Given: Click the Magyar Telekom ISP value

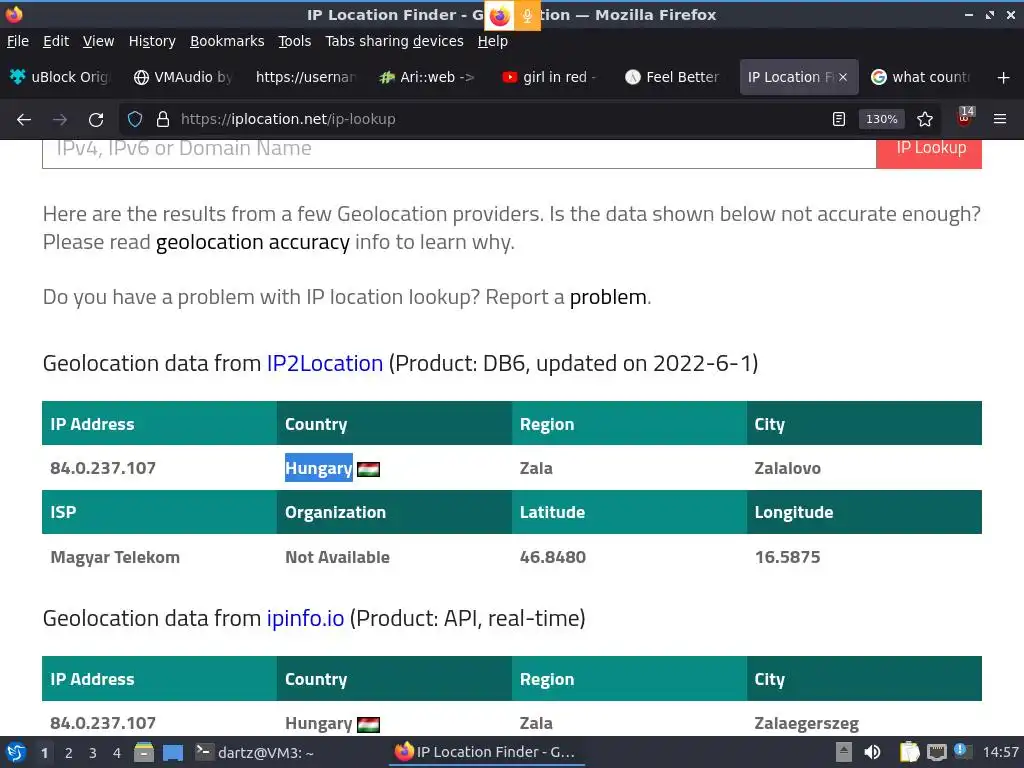Looking at the screenshot, I should point(115,557).
